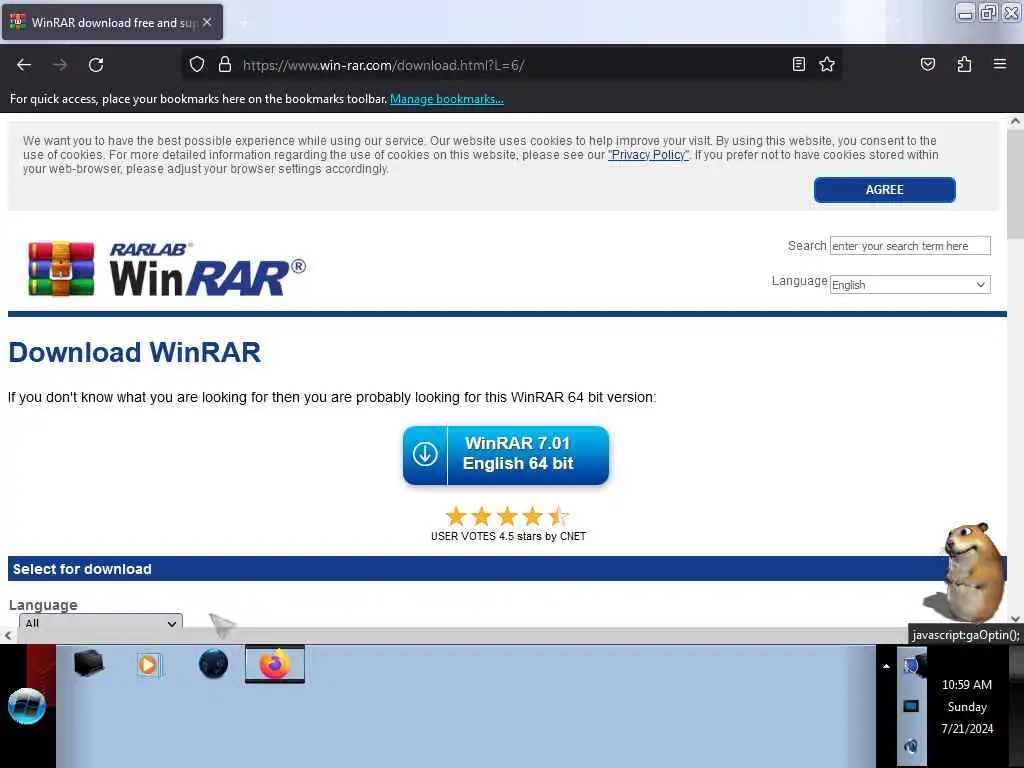Viewport: 1024px width, 768px height.
Task: Open the Windows Start orb
Action: [27, 707]
